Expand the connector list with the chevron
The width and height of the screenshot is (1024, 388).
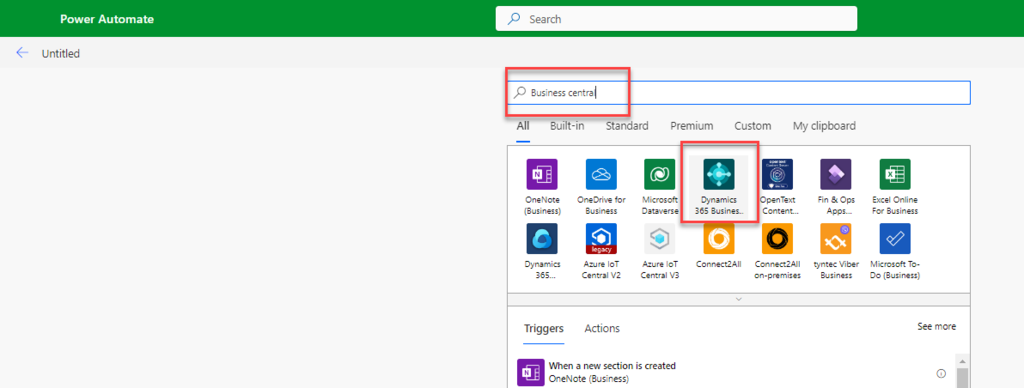tap(739, 299)
